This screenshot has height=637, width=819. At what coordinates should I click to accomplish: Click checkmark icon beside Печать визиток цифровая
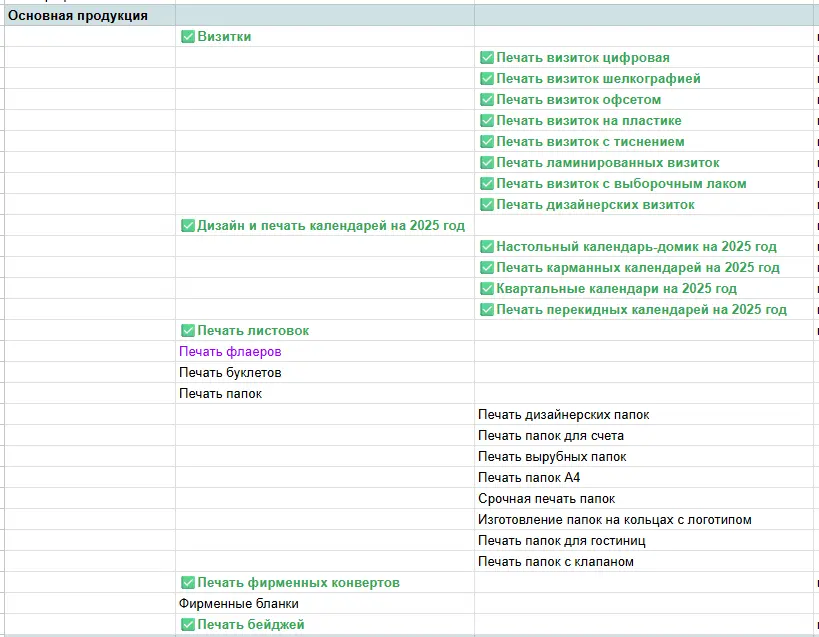(487, 58)
